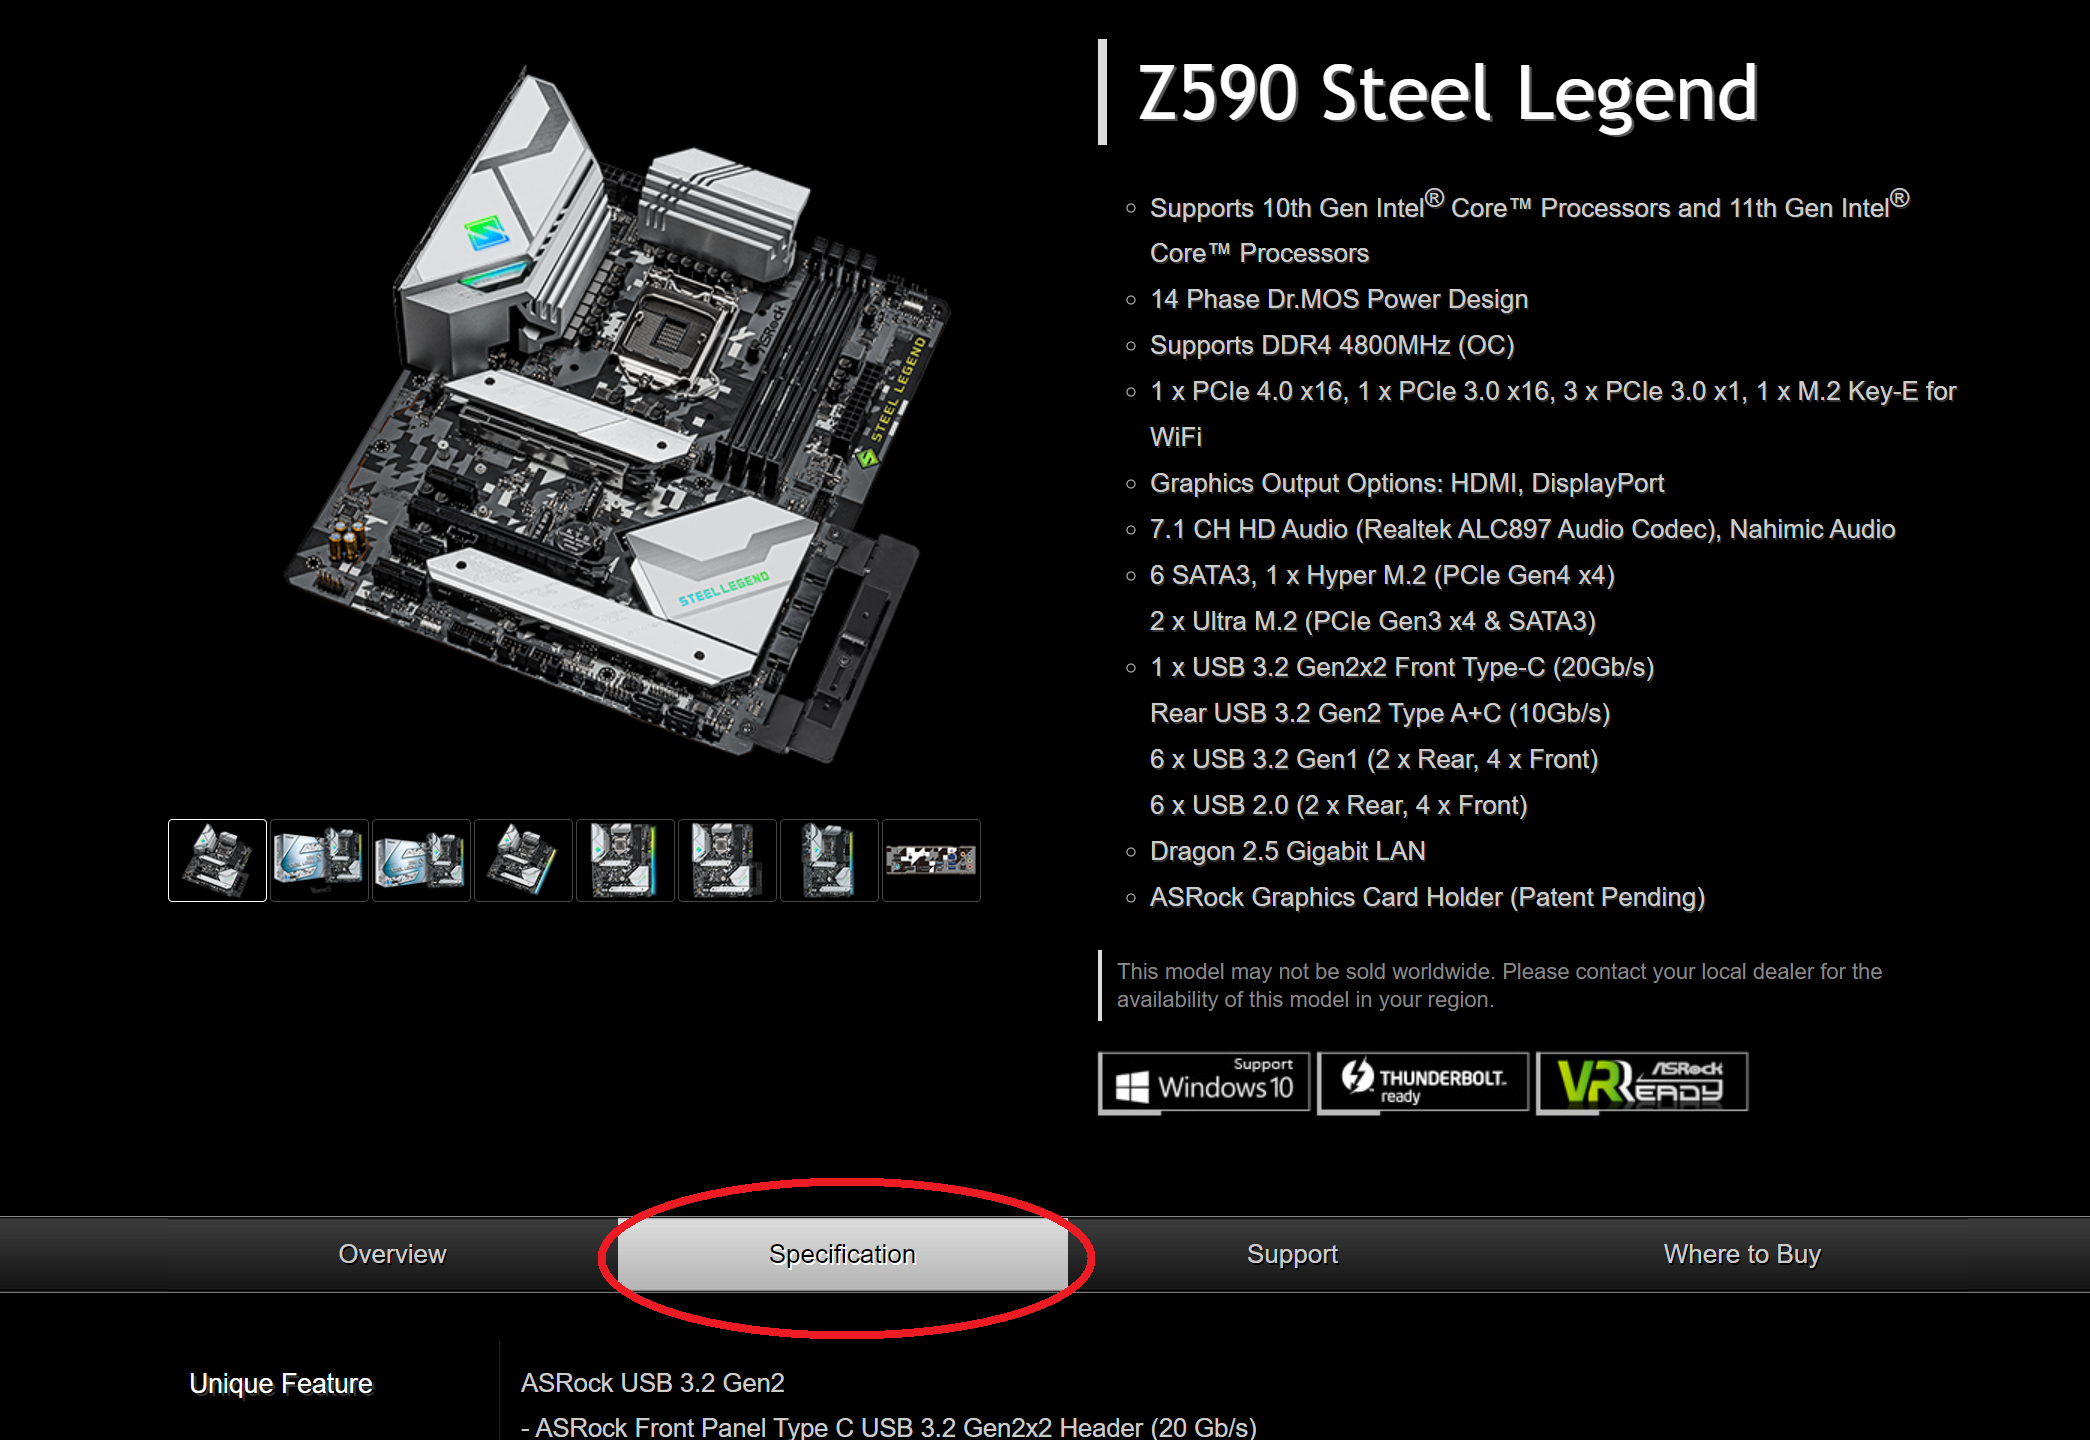Click 'Supports DDR4 4800MHz (OC)' bullet
This screenshot has height=1440, width=2090.
tap(1332, 345)
